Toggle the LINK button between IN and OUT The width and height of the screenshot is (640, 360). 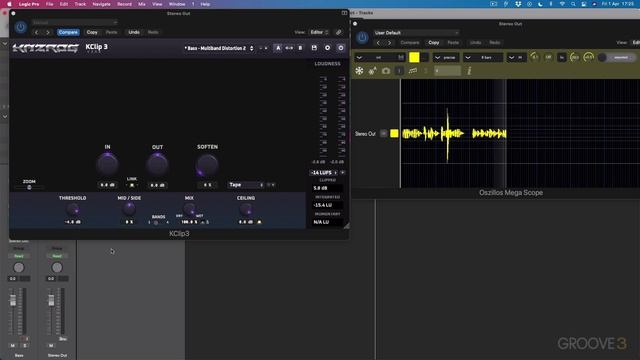pos(132,185)
